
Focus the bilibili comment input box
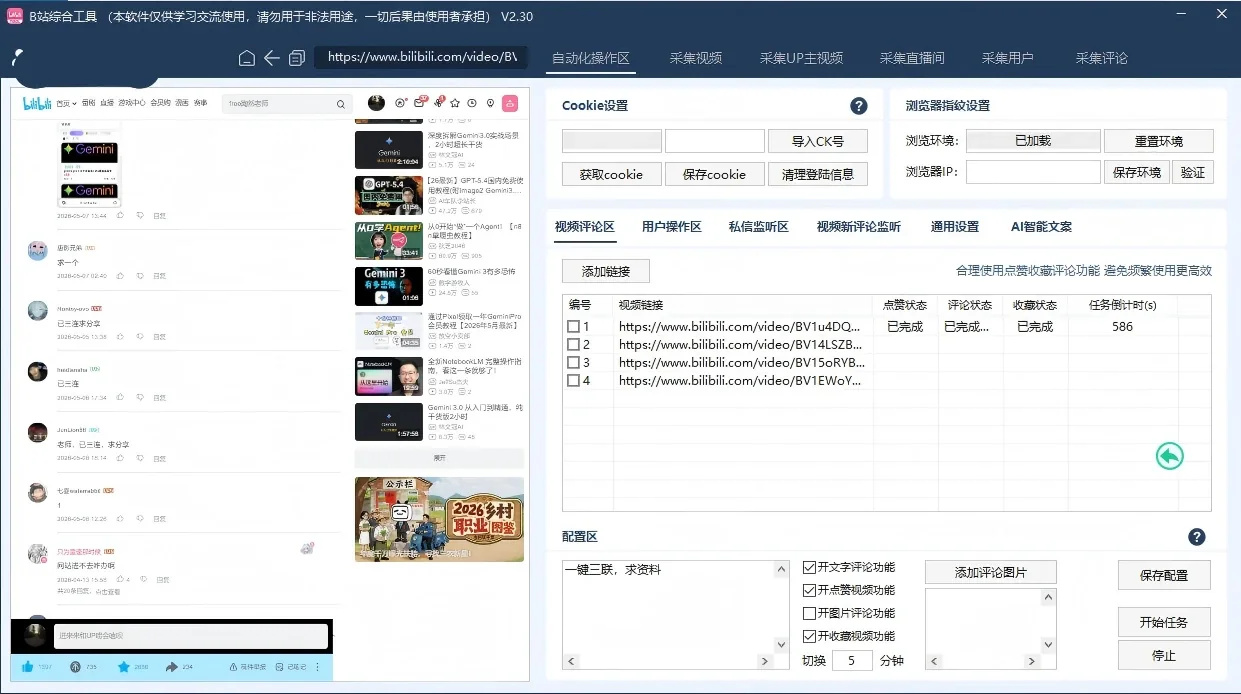point(190,636)
